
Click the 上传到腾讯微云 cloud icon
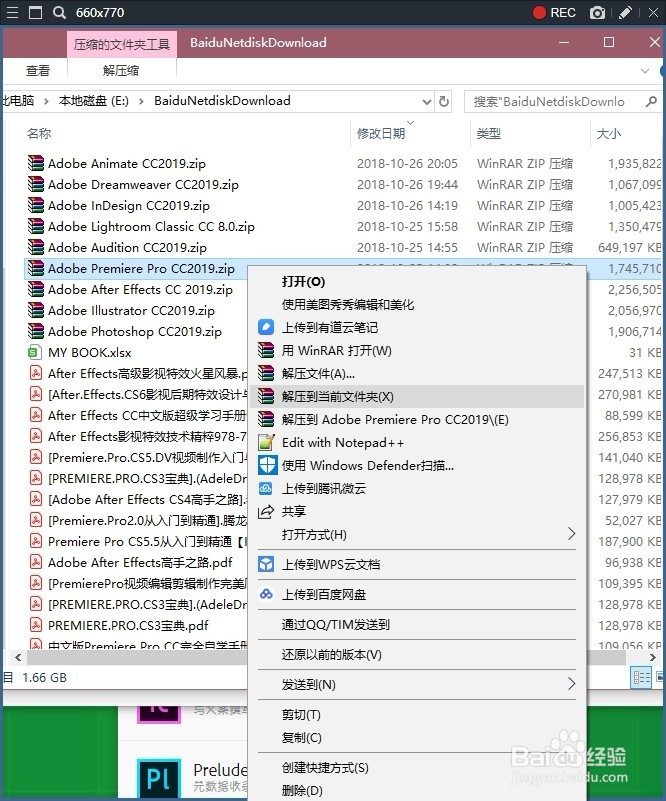[x=266, y=489]
